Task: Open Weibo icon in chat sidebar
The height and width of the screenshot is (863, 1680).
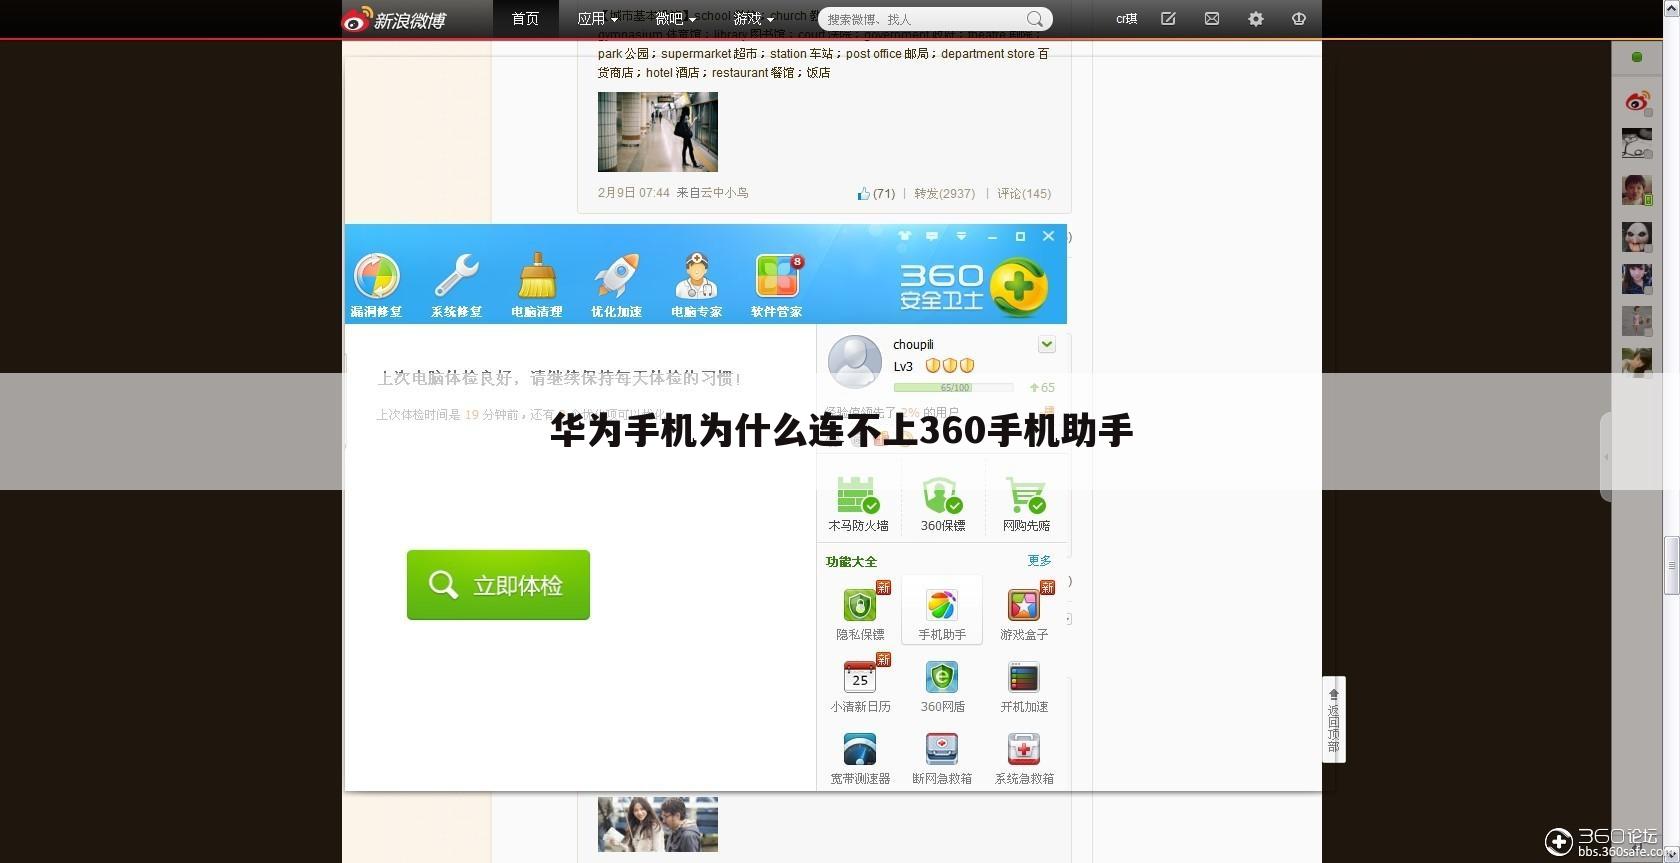Action: tap(1637, 101)
